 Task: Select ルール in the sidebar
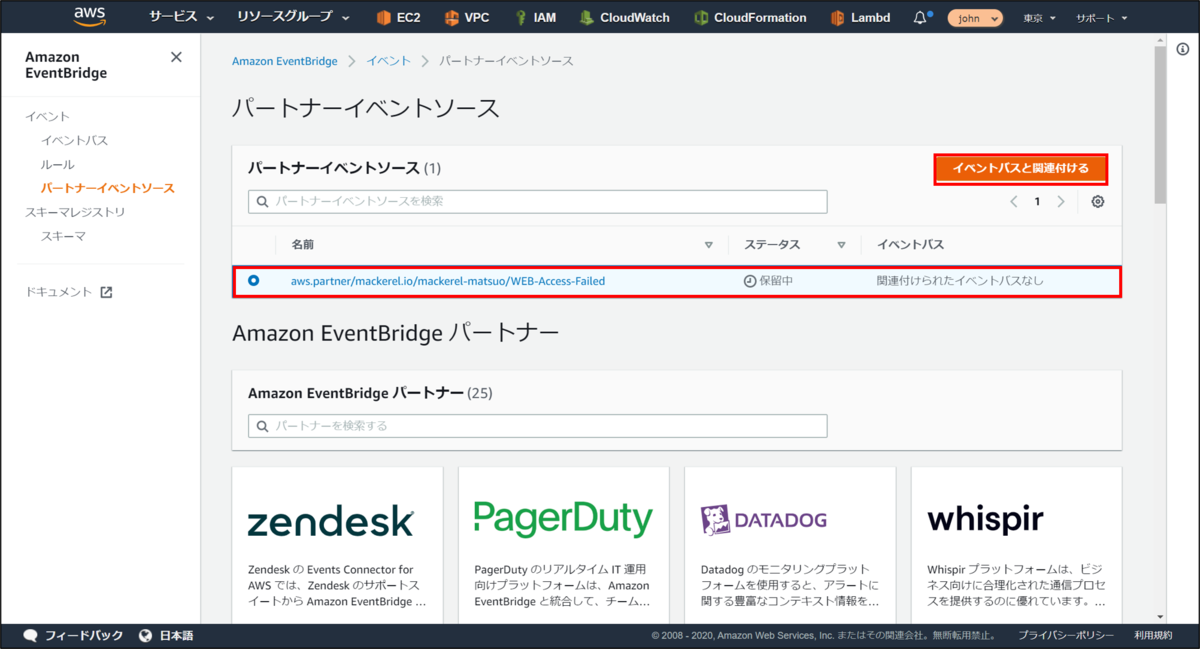[x=57, y=164]
